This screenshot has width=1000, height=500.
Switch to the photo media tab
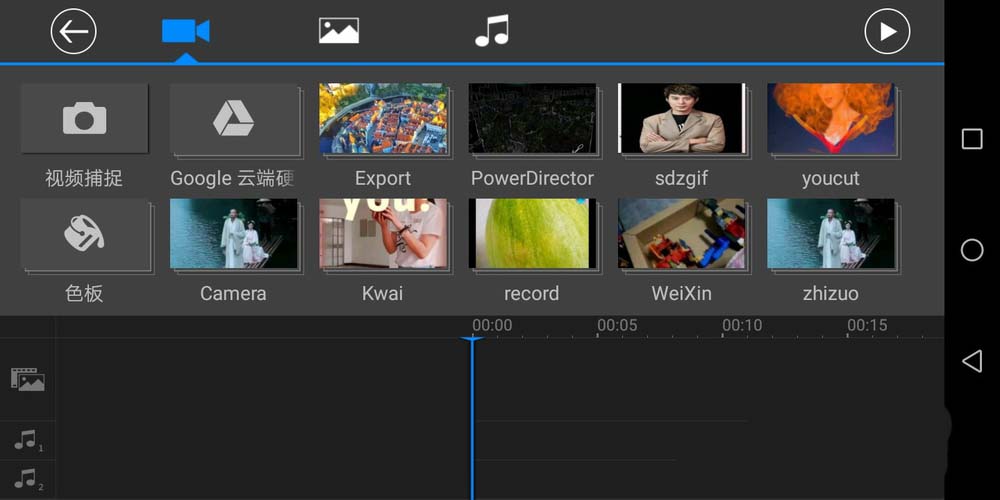339,32
